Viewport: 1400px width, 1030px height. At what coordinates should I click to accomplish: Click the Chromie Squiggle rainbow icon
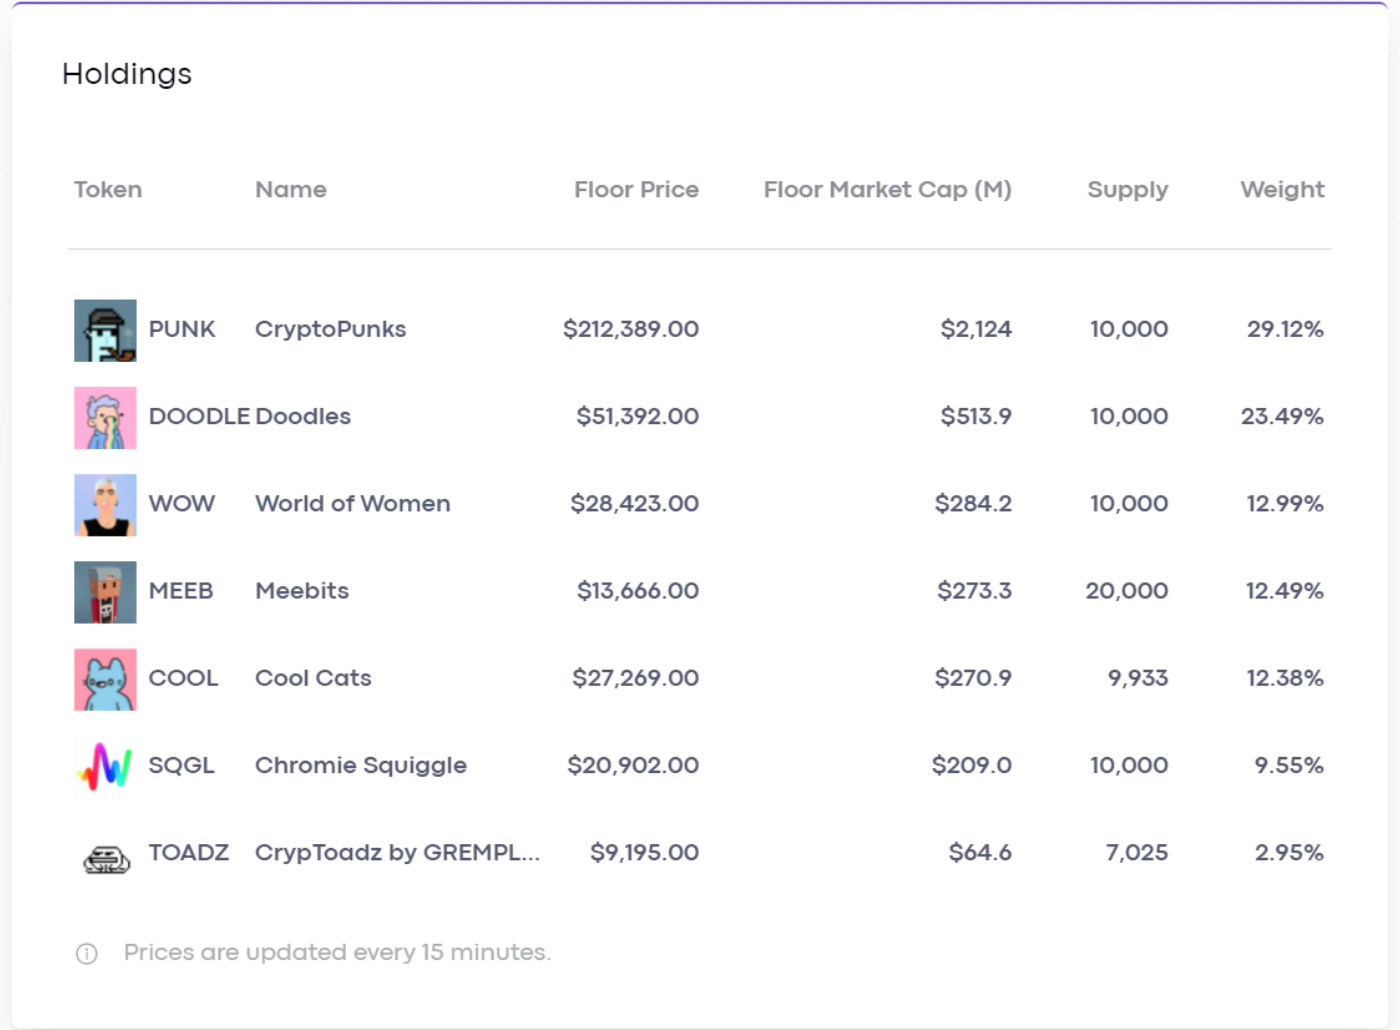coord(105,767)
